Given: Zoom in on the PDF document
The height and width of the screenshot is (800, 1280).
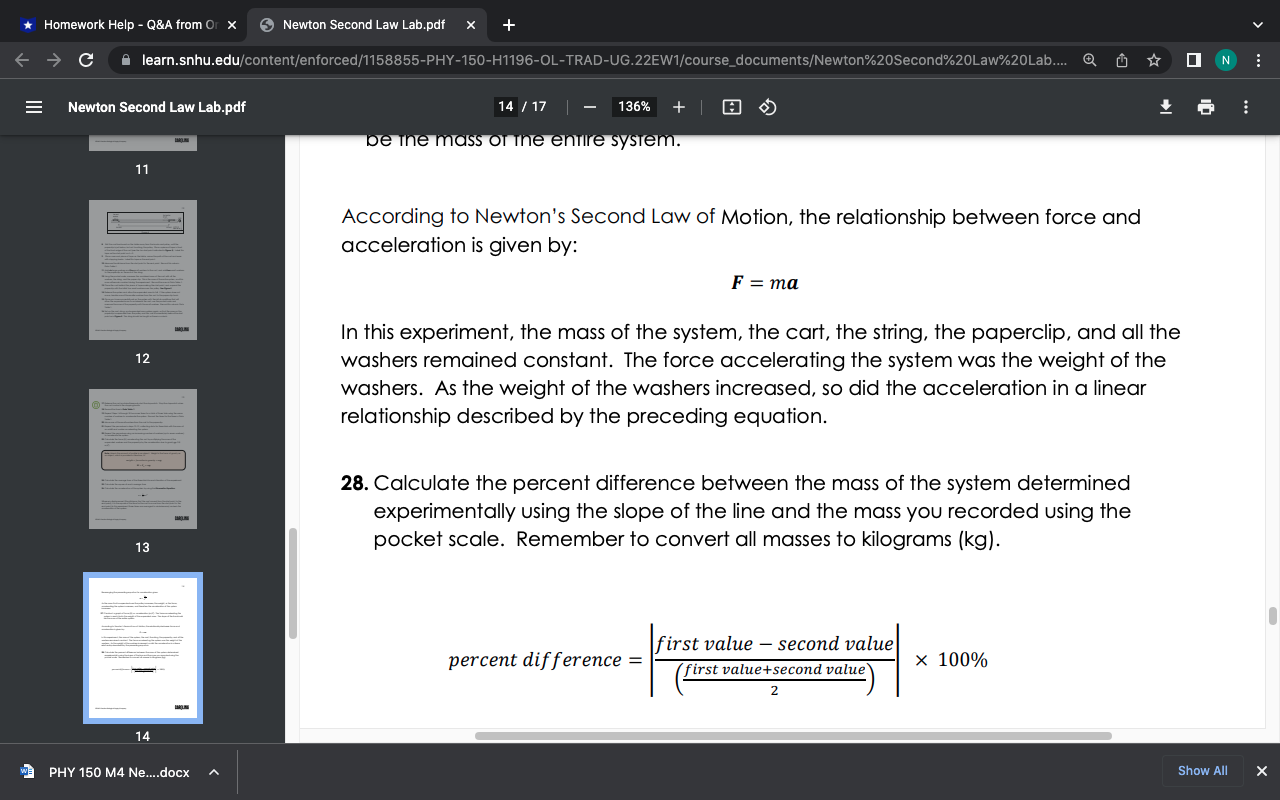Looking at the screenshot, I should click(x=679, y=107).
